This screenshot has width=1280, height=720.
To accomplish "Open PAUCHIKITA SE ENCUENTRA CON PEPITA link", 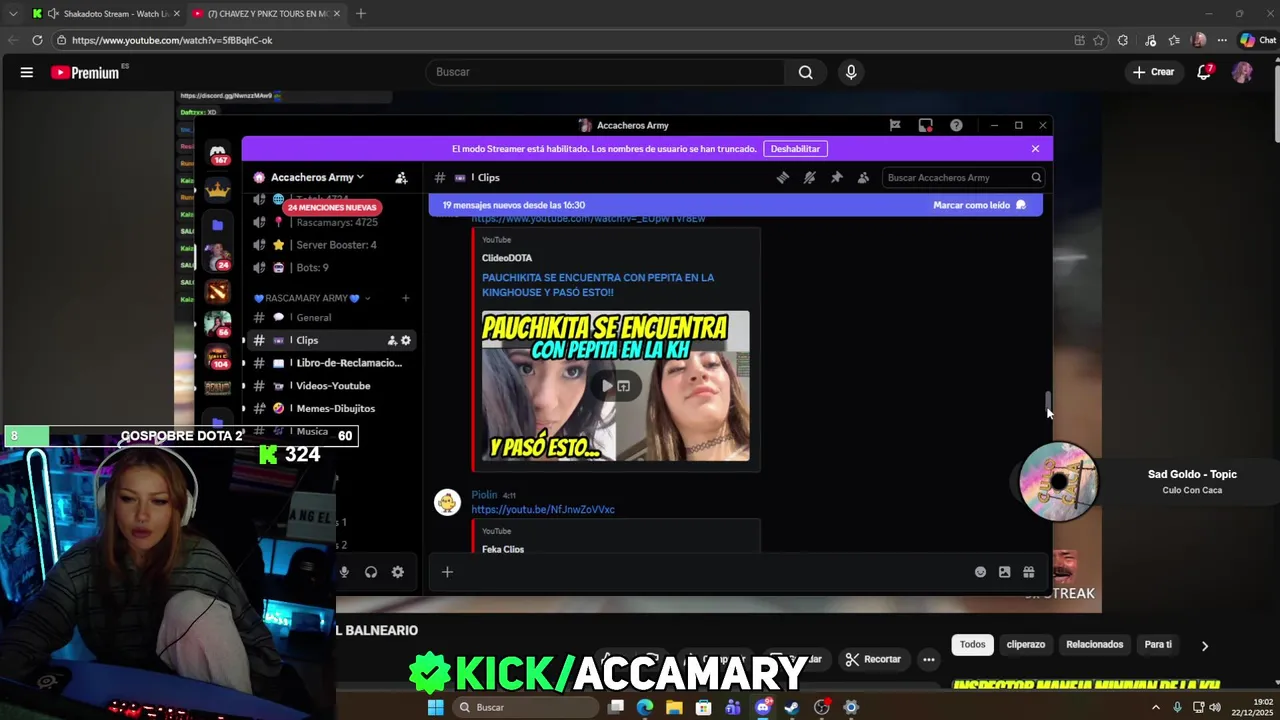I will point(598,285).
